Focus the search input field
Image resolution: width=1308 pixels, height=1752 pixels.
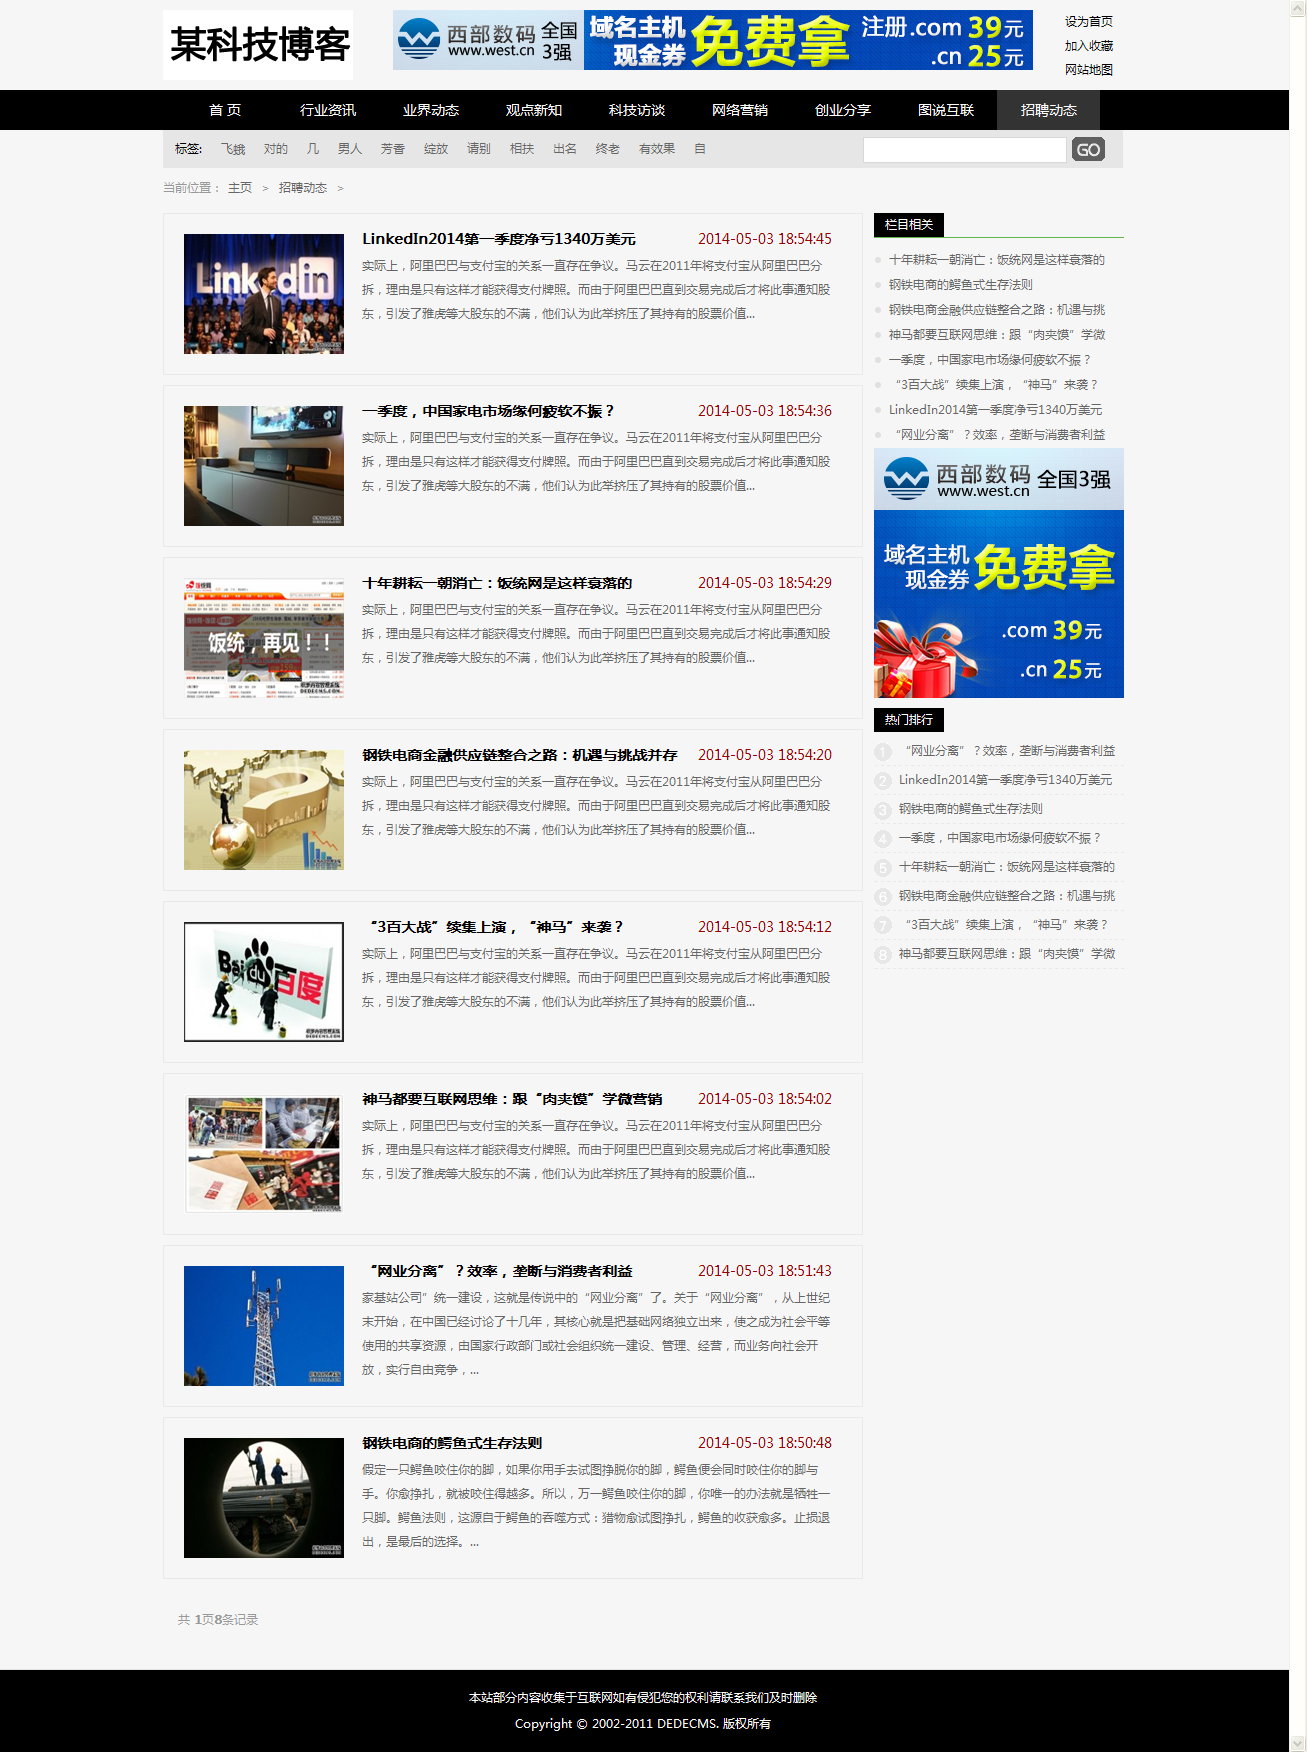pos(964,150)
